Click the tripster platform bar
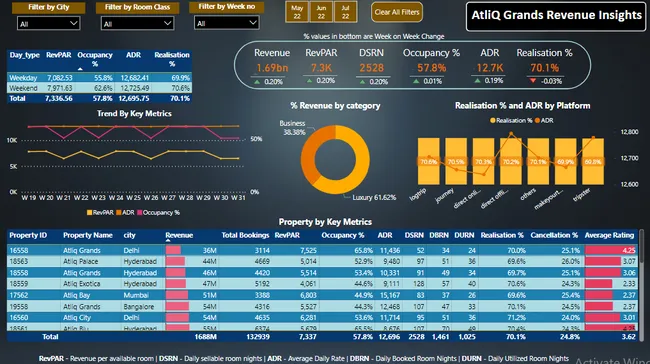 [x=593, y=161]
